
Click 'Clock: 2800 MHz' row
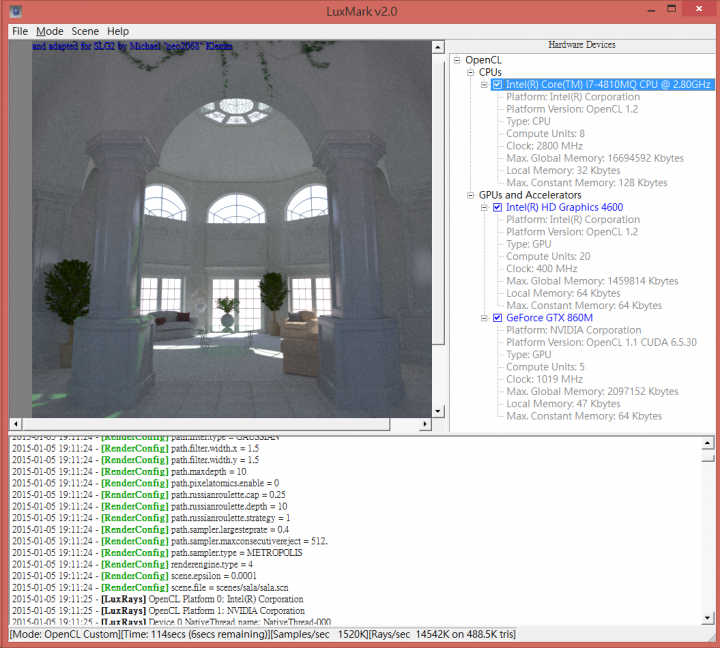tap(544, 146)
